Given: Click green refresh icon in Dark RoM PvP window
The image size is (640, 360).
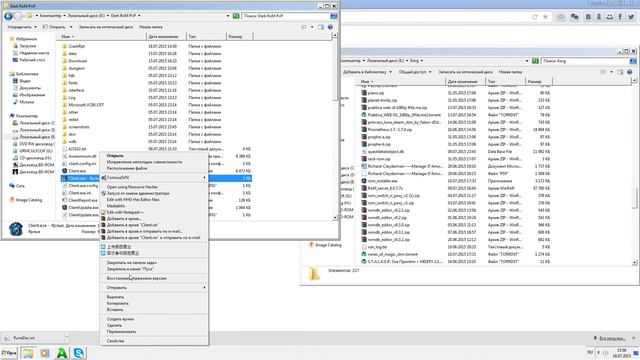Looking at the screenshot, I should pyautogui.click(x=236, y=16).
